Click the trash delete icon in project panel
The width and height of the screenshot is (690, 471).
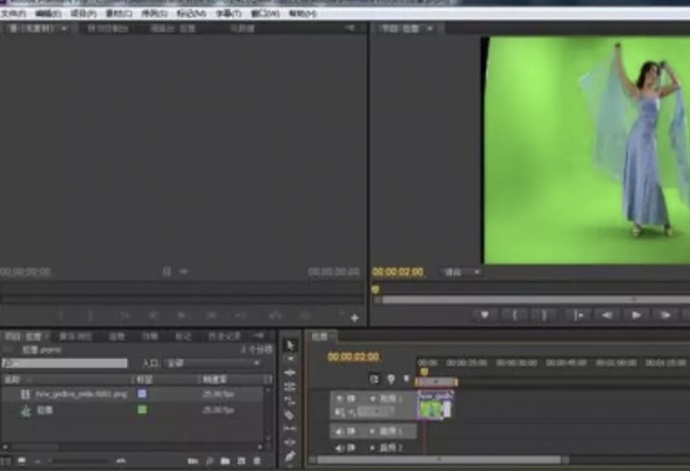click(x=257, y=461)
